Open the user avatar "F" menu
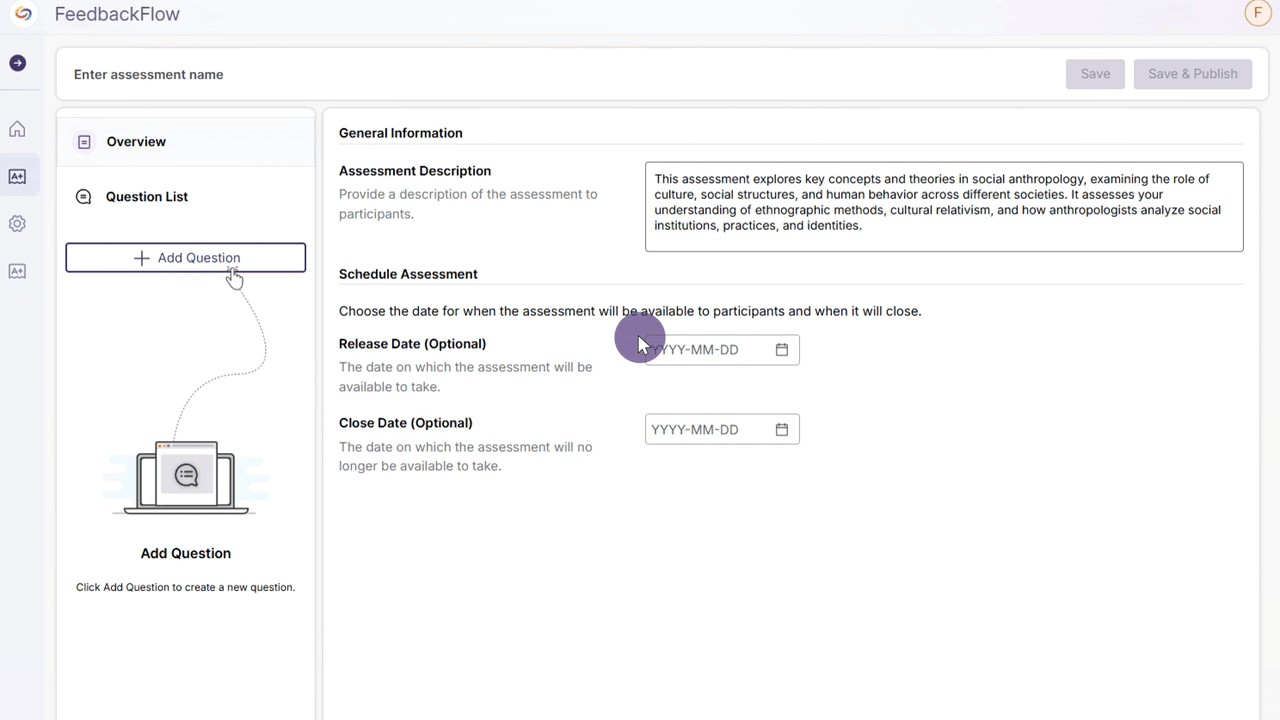 [x=1256, y=13]
